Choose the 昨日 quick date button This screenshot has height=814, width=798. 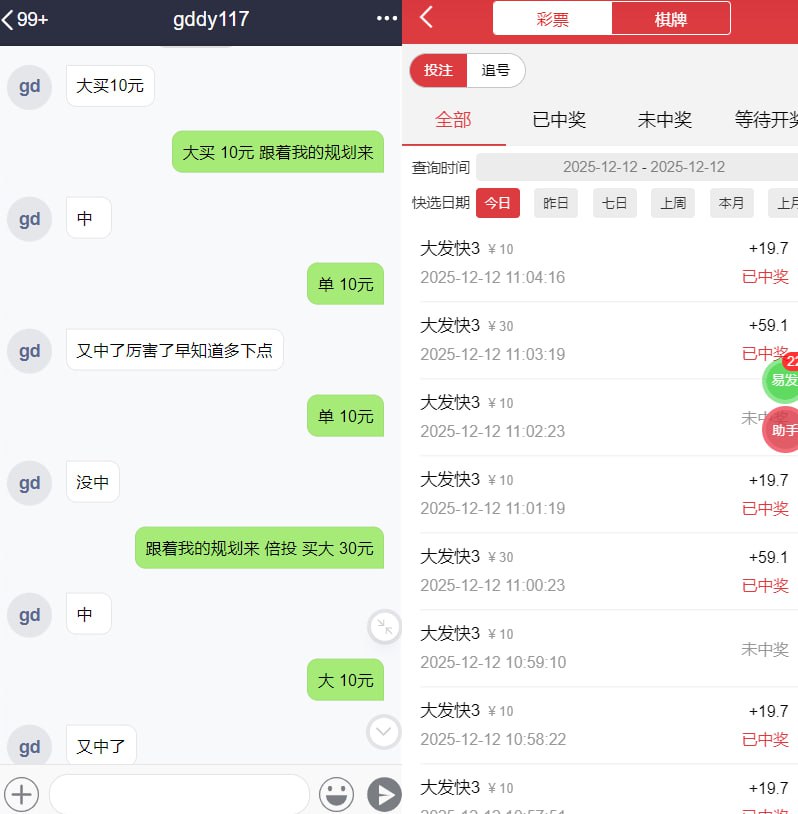[x=556, y=203]
